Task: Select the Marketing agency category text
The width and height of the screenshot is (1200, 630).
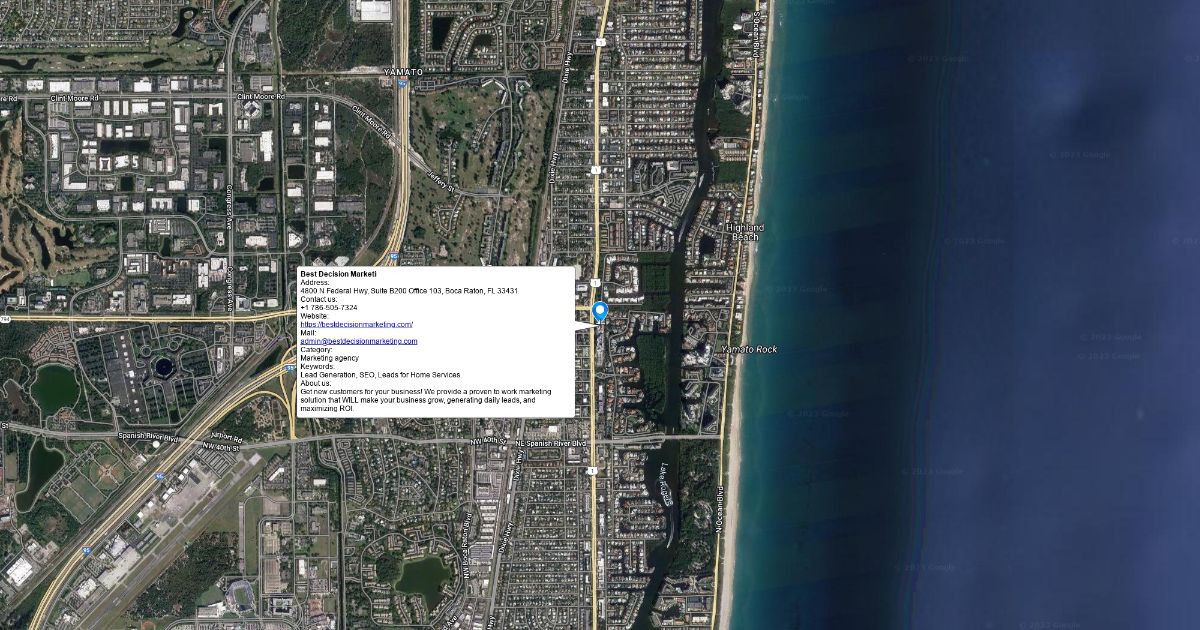Action: coord(329,358)
